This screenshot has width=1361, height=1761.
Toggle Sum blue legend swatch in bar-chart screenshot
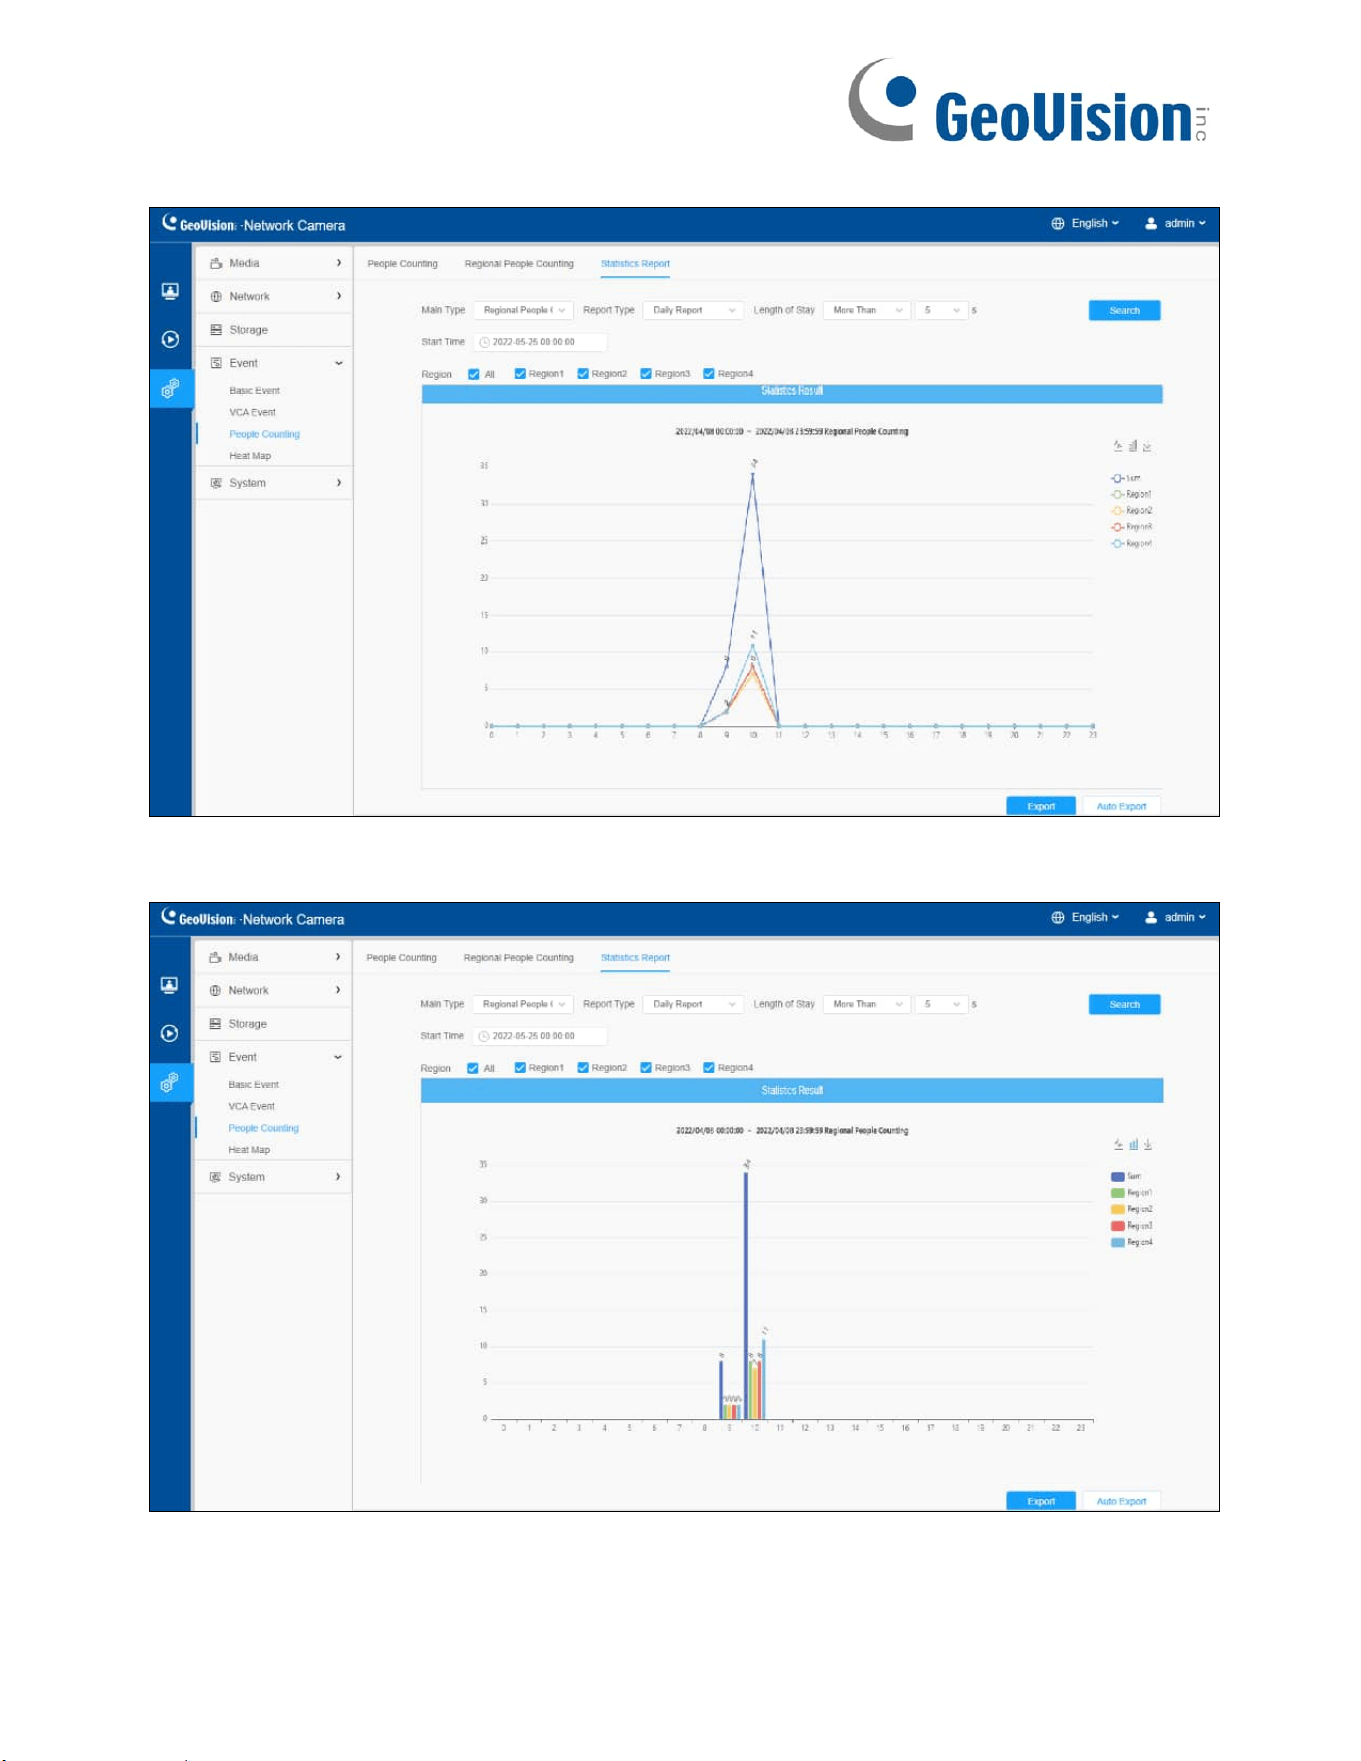point(1118,1177)
